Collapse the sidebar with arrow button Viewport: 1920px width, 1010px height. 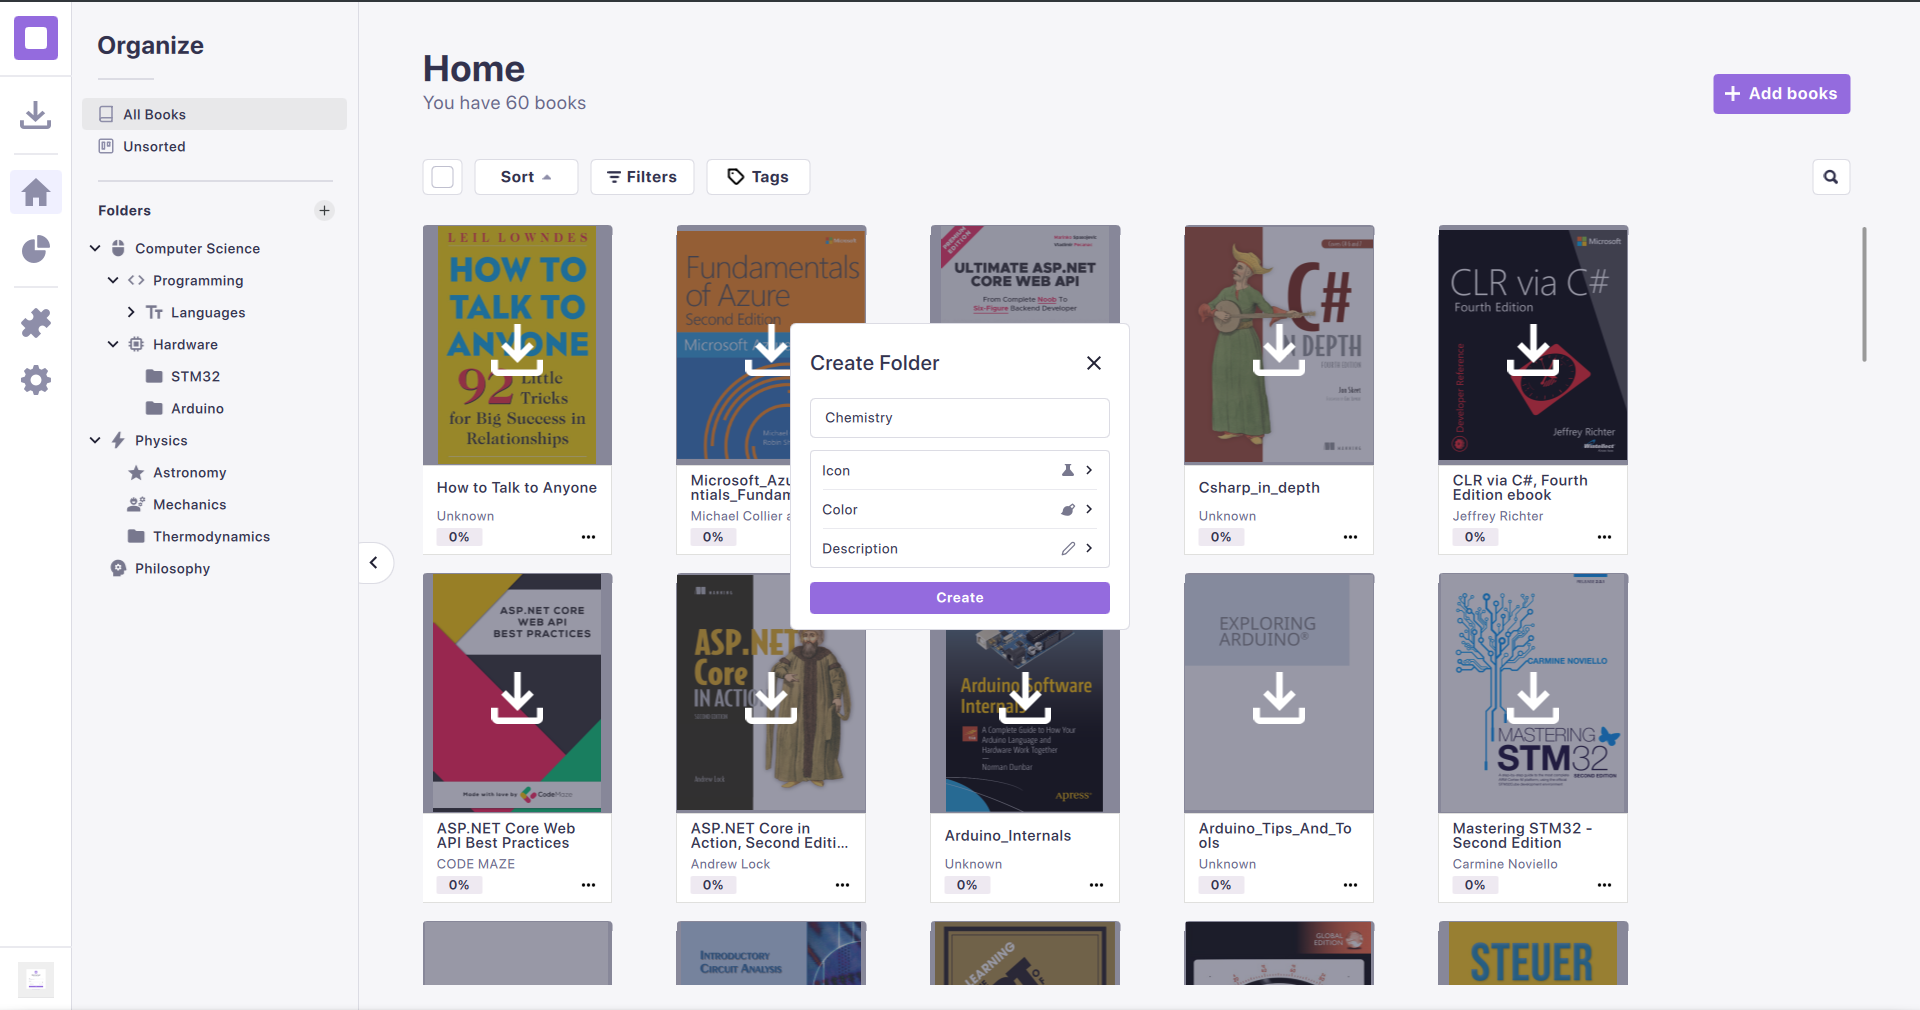[x=374, y=562]
